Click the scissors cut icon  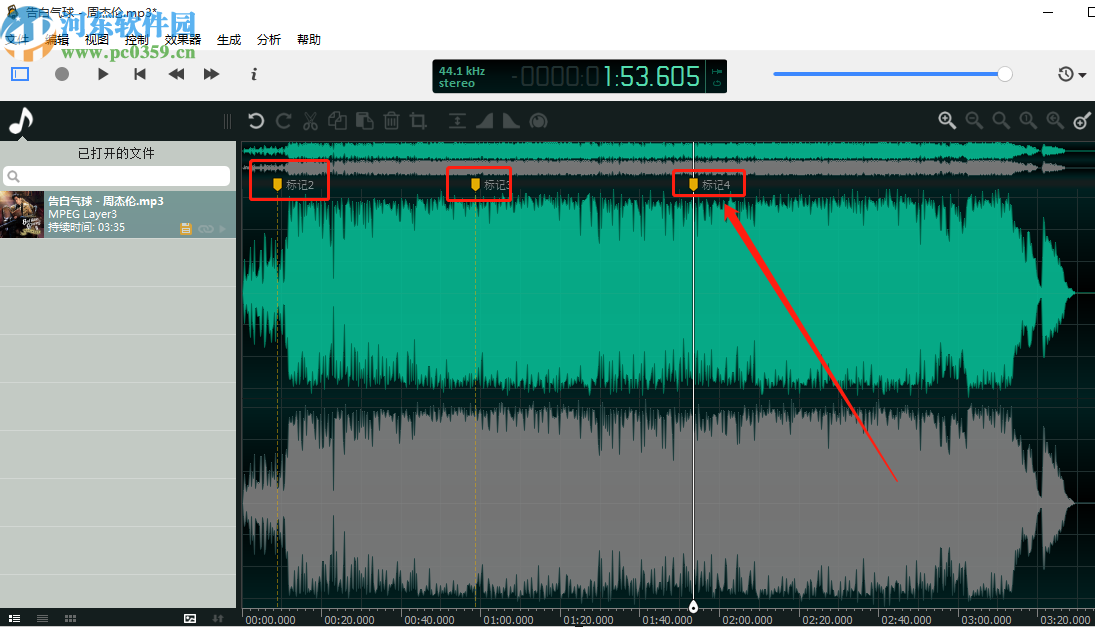[x=310, y=121]
